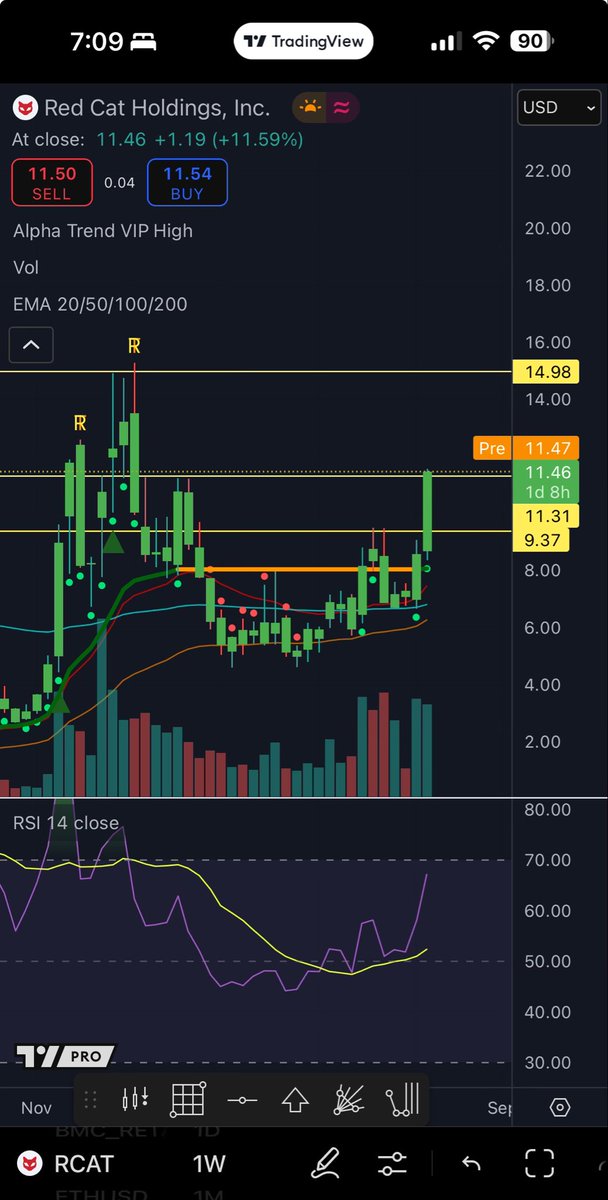Screen dimensions: 608x1200
Task: Tap the orange Pre 11.47 price label
Action: (x=525, y=448)
